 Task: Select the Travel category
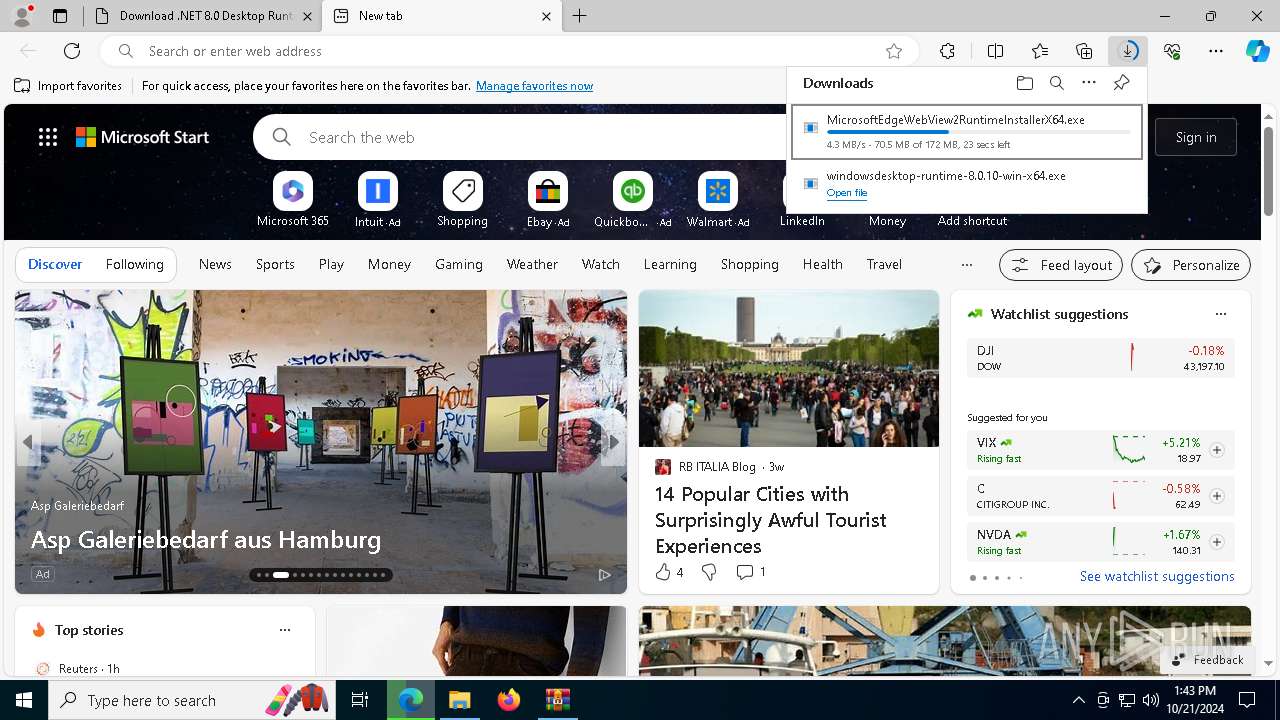[x=884, y=264]
